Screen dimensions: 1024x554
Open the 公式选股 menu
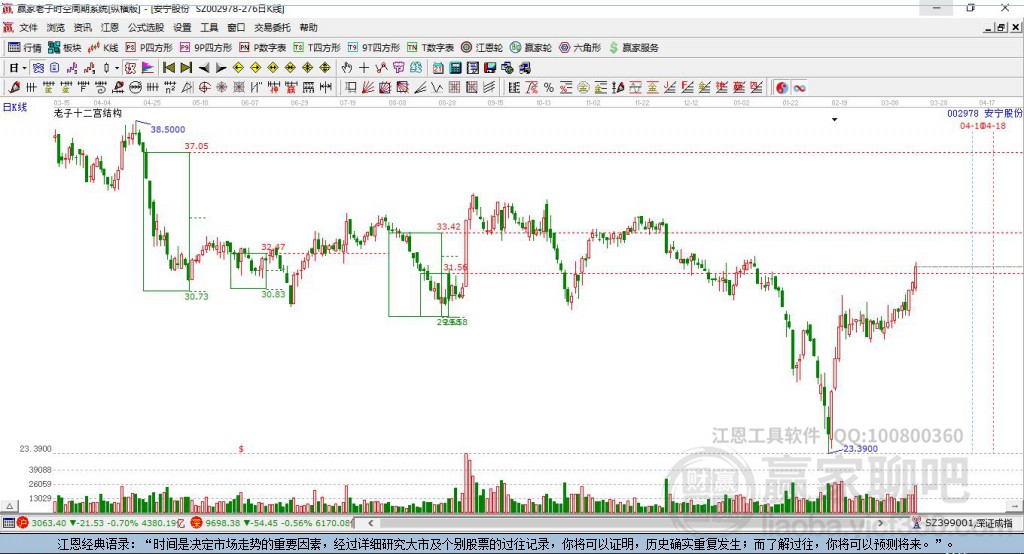coord(144,28)
